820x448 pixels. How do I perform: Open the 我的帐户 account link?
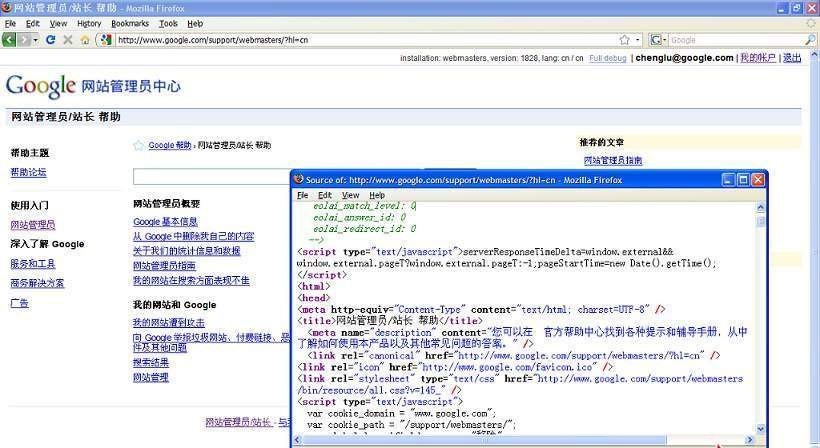coord(758,58)
